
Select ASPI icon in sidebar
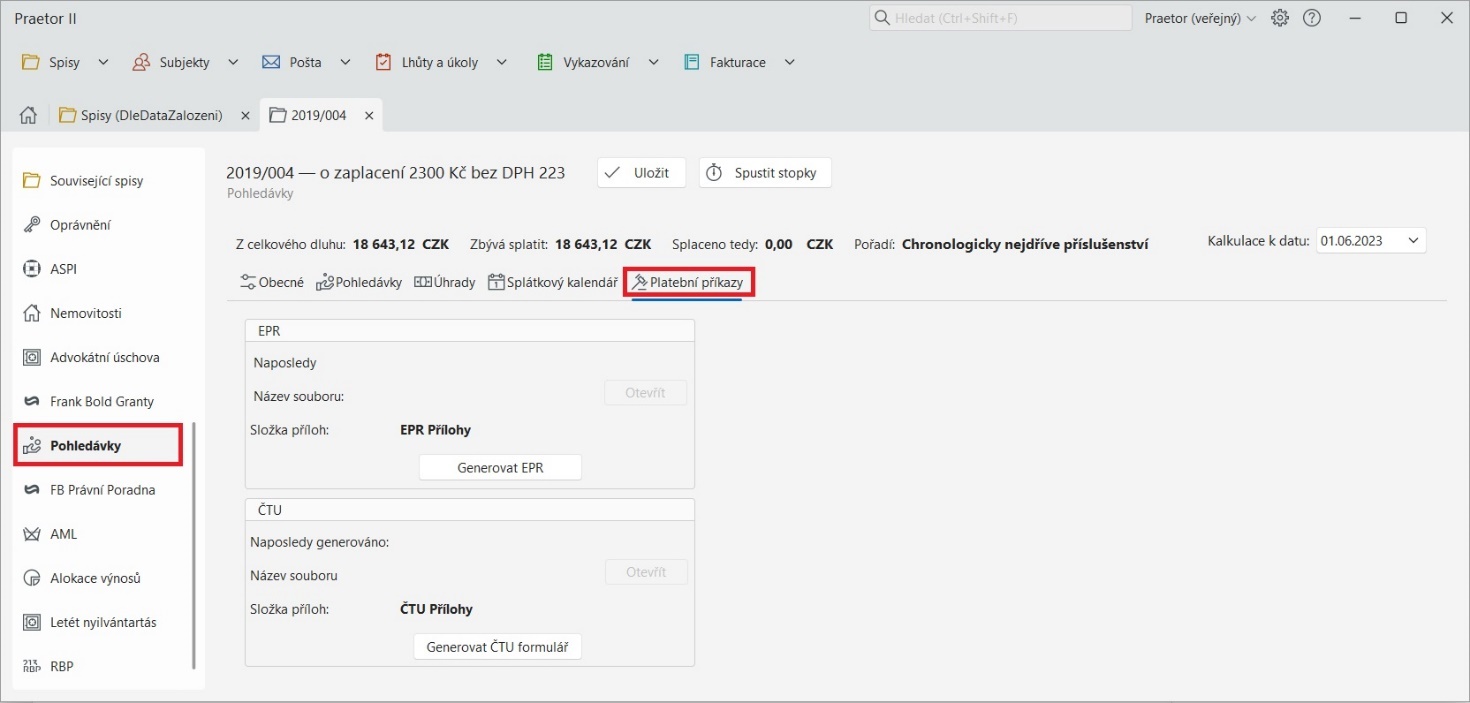pos(32,269)
